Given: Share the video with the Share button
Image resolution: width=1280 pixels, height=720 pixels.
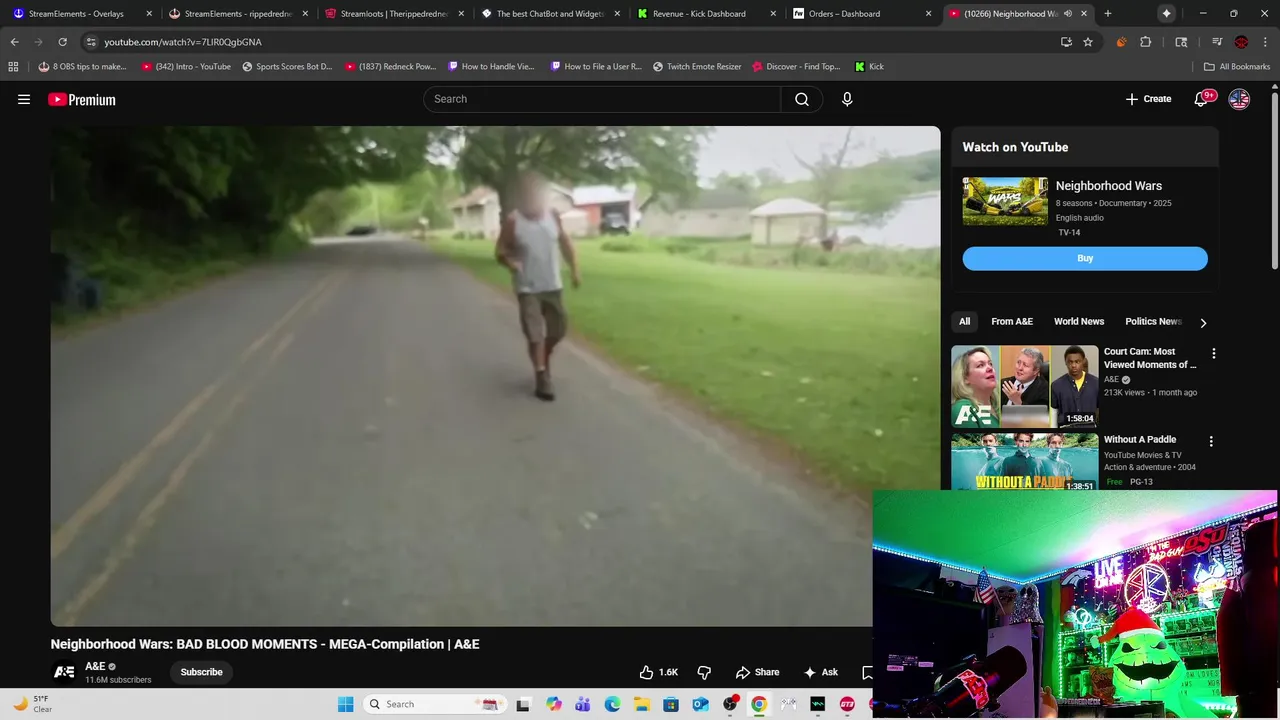Looking at the screenshot, I should tap(757, 672).
